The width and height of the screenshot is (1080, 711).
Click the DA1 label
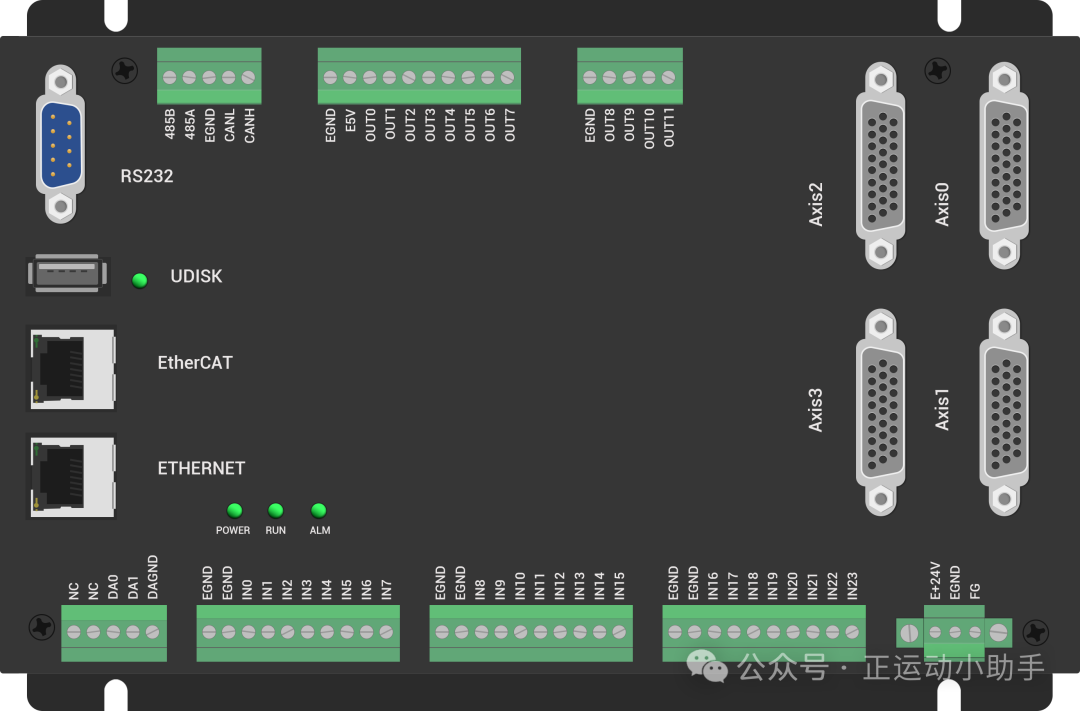(x=133, y=587)
